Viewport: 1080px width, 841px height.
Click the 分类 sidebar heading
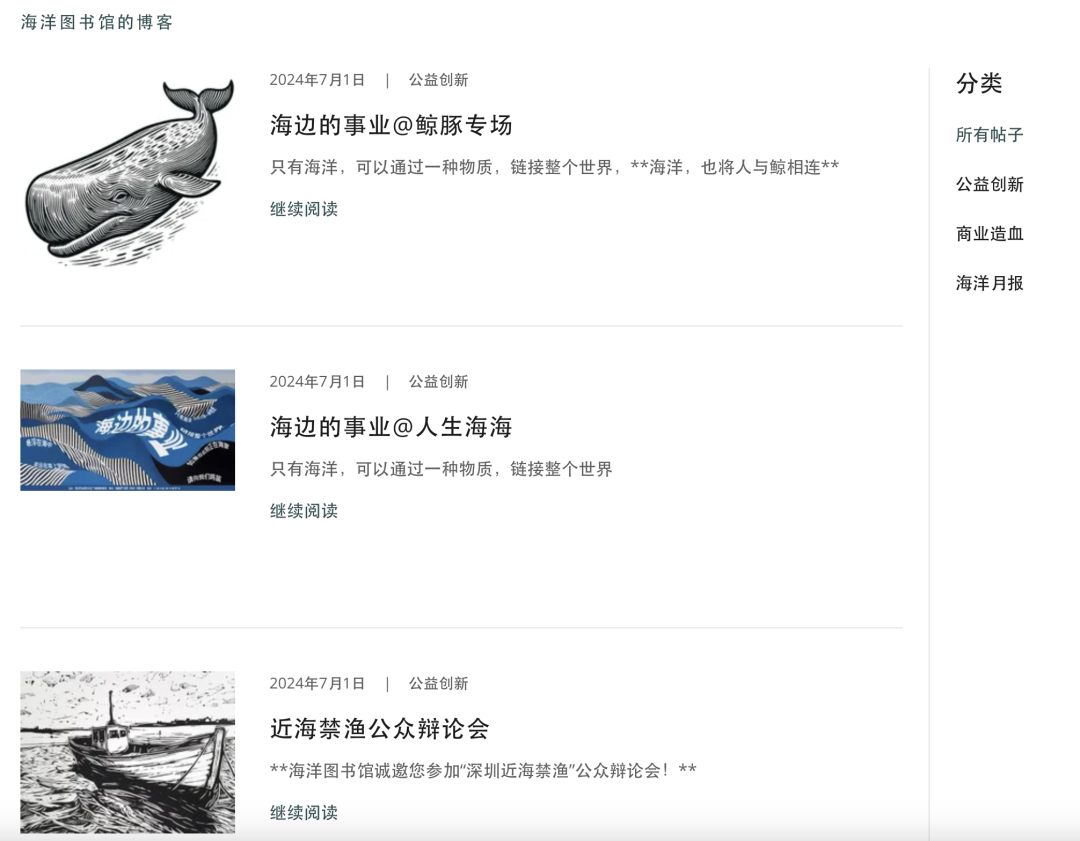click(x=979, y=83)
